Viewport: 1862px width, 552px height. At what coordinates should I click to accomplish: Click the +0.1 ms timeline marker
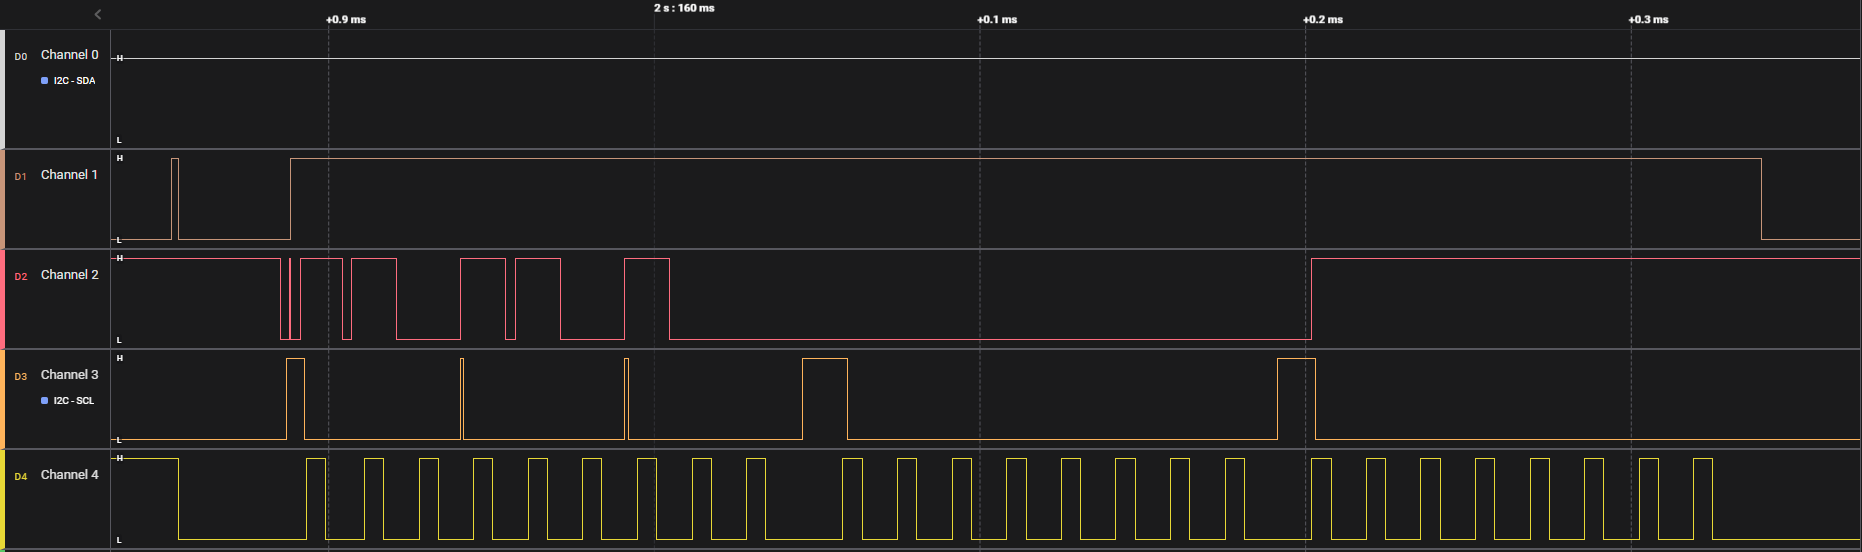tap(997, 20)
